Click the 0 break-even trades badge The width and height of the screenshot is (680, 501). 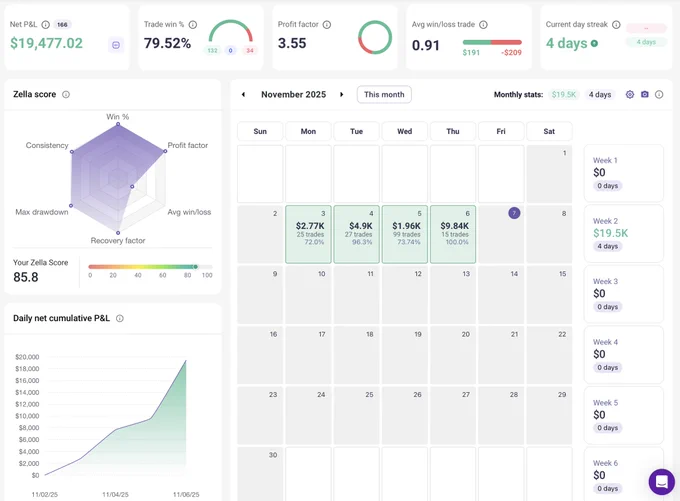[x=231, y=50]
